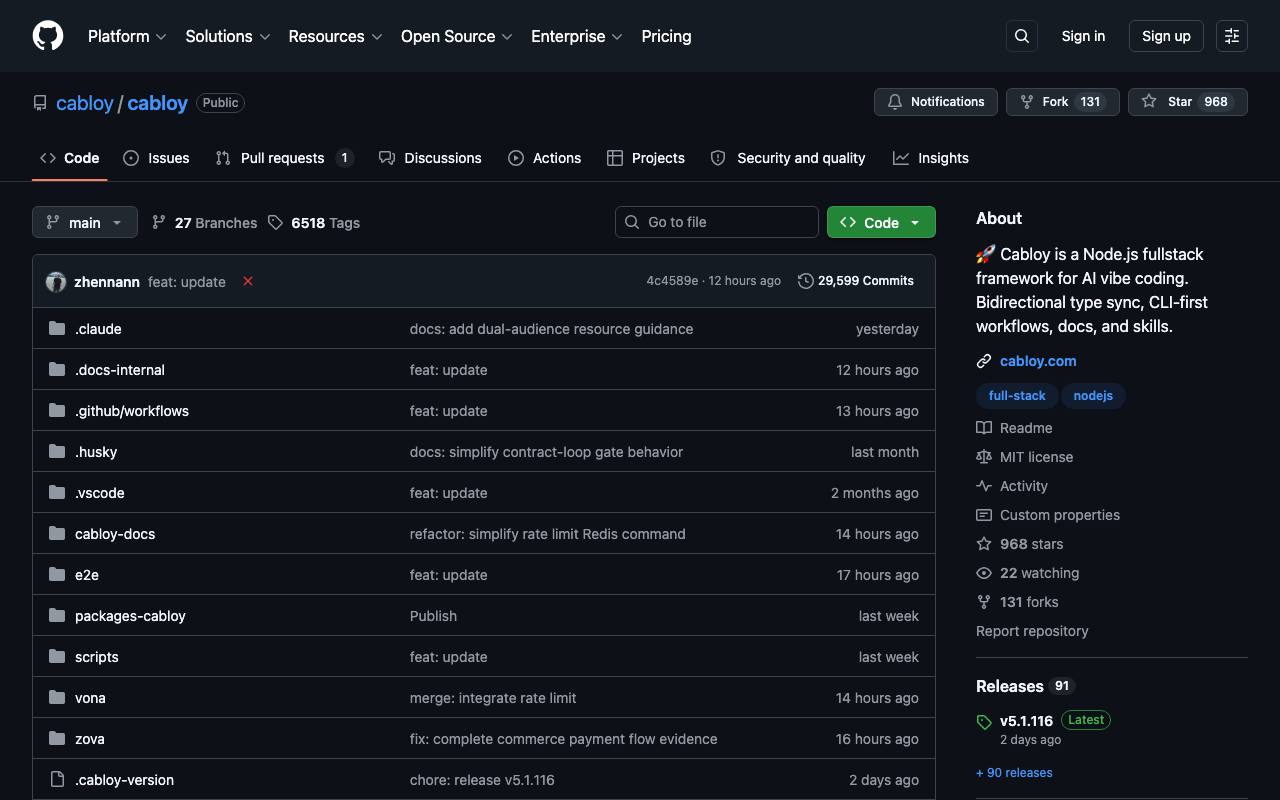Screen dimensions: 1280x800
Task: Click the folder icon beside .husky
Action: (x=57, y=452)
